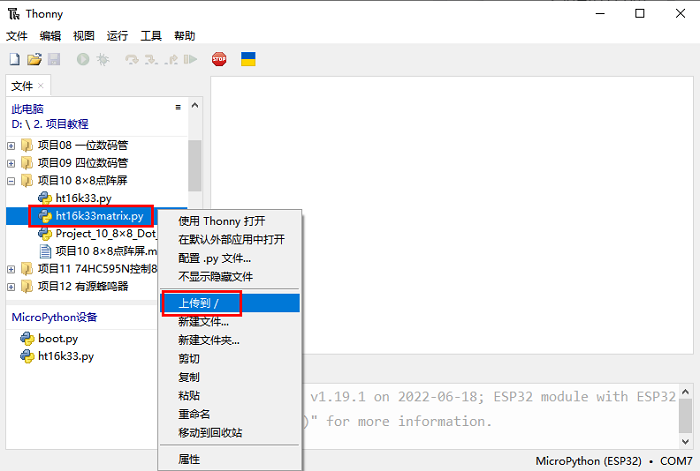
Task: Click the New file toolbar icon
Action: tap(14, 60)
